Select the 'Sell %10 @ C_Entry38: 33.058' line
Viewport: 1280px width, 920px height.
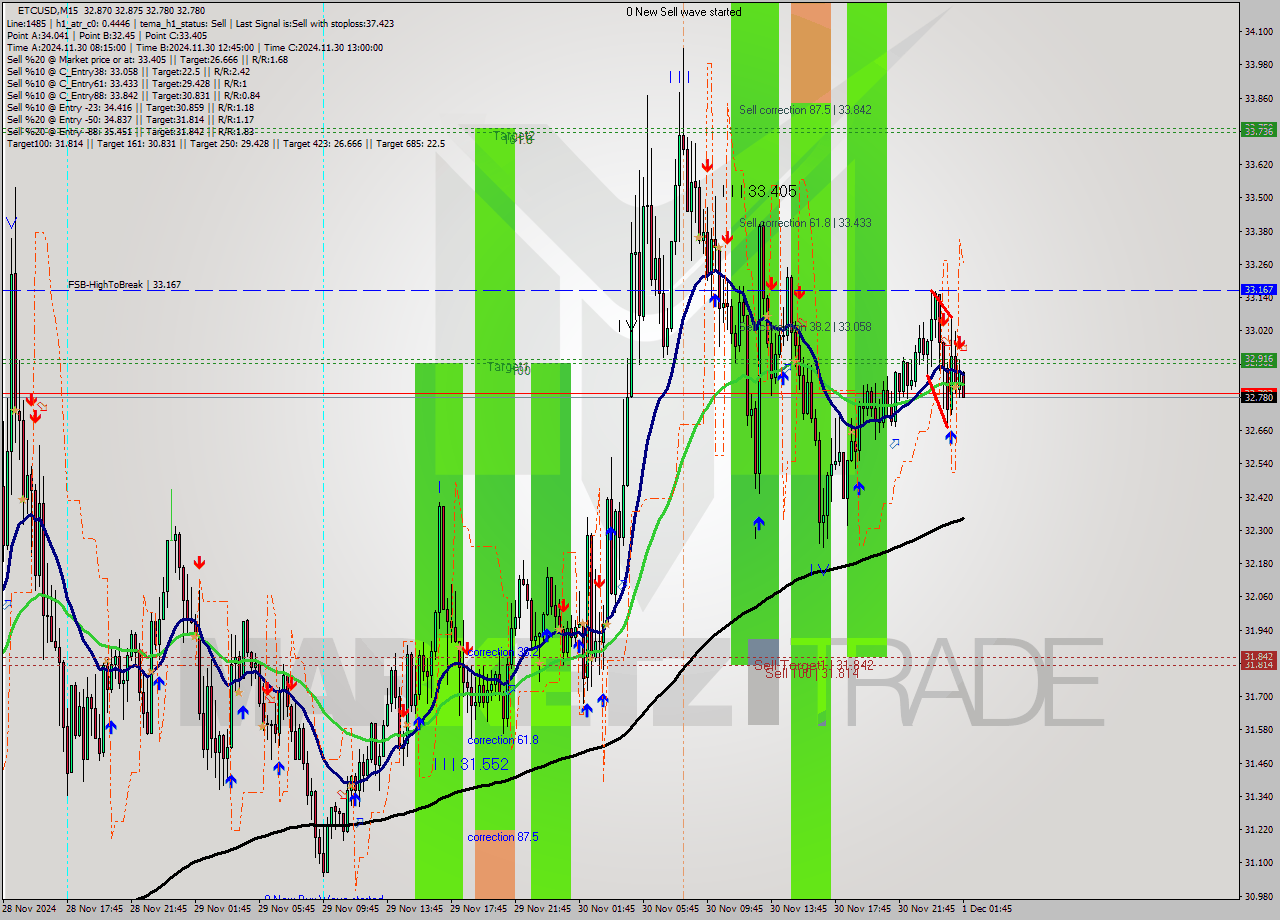click(128, 71)
